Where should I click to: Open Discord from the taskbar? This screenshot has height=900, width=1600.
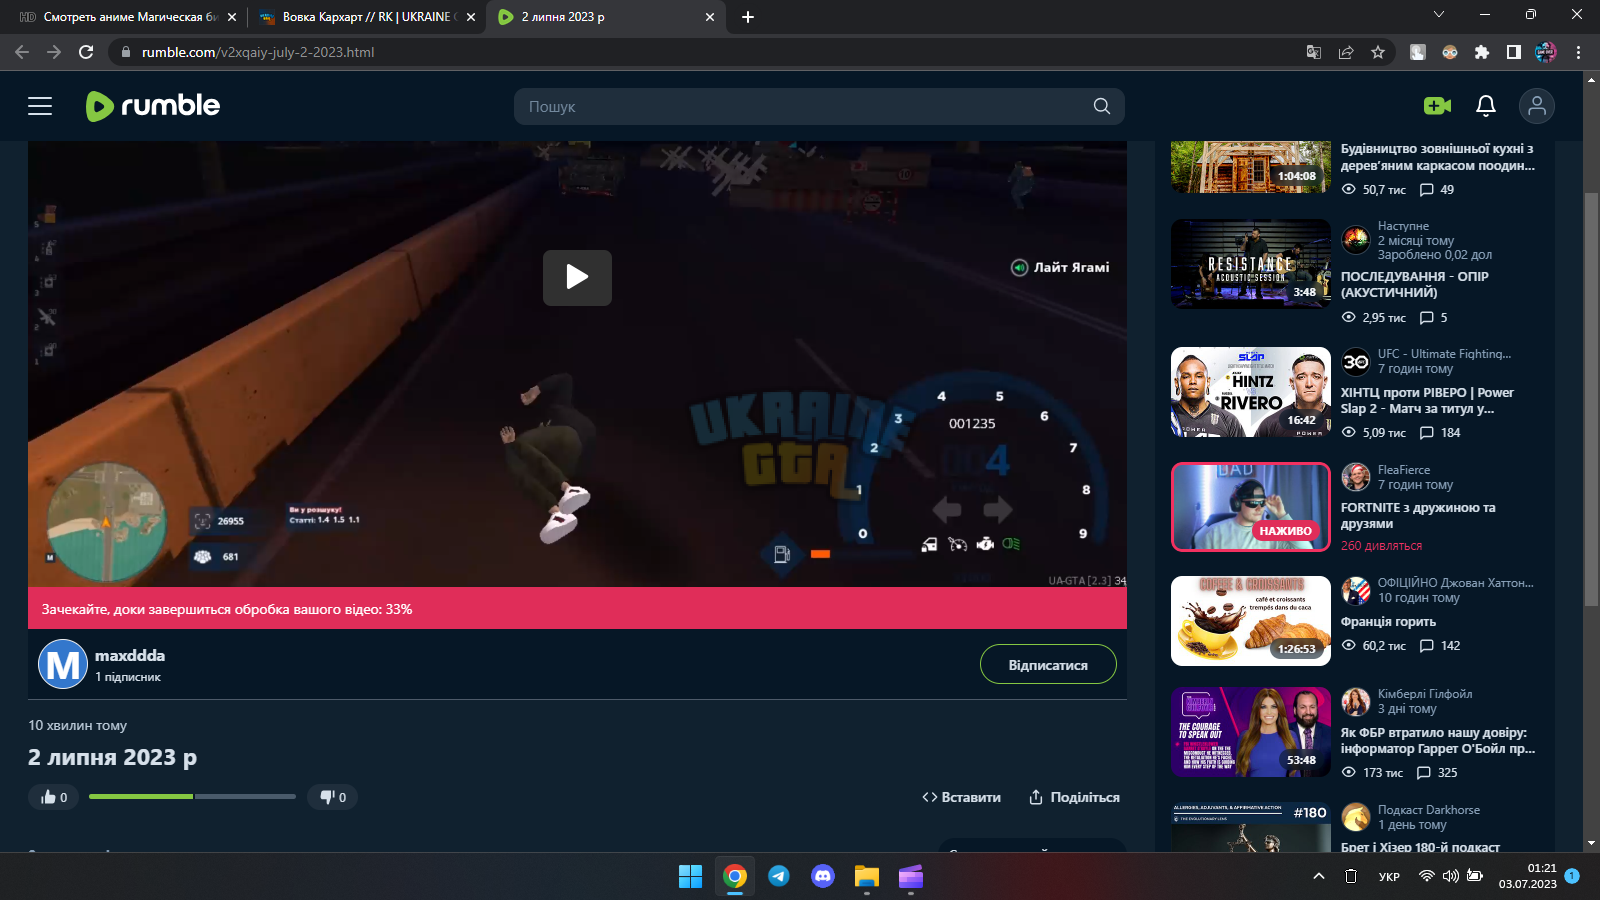point(823,877)
